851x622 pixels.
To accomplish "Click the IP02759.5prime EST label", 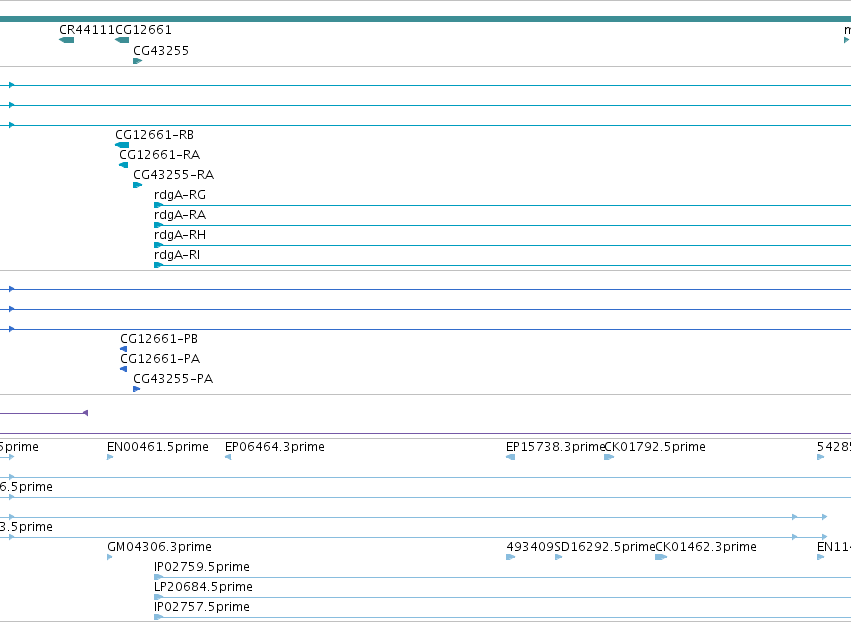I will [202, 567].
